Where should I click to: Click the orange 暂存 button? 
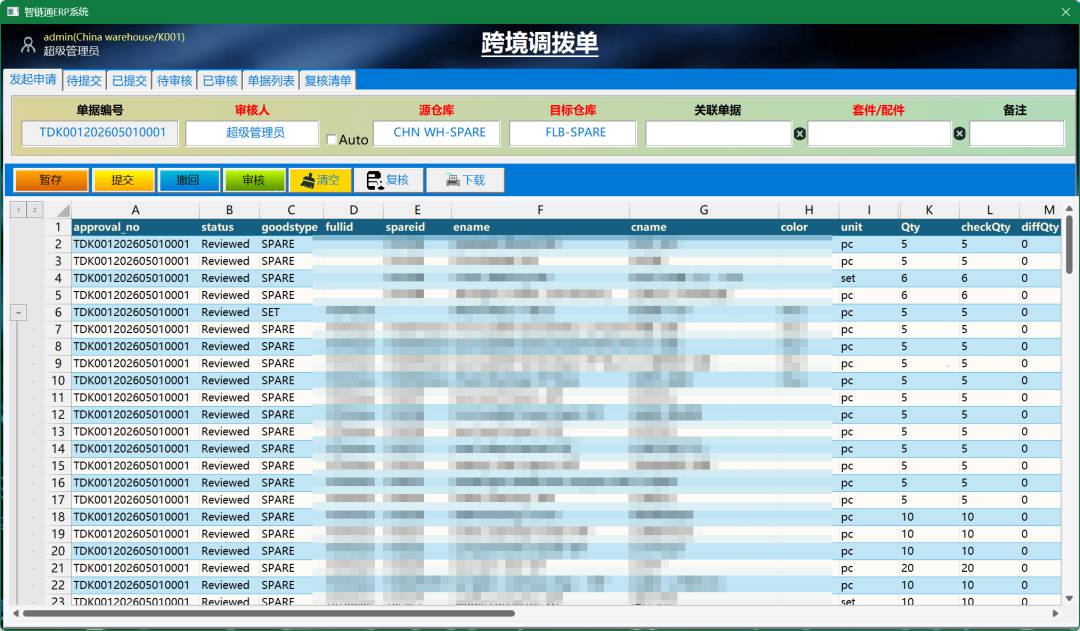[51, 180]
